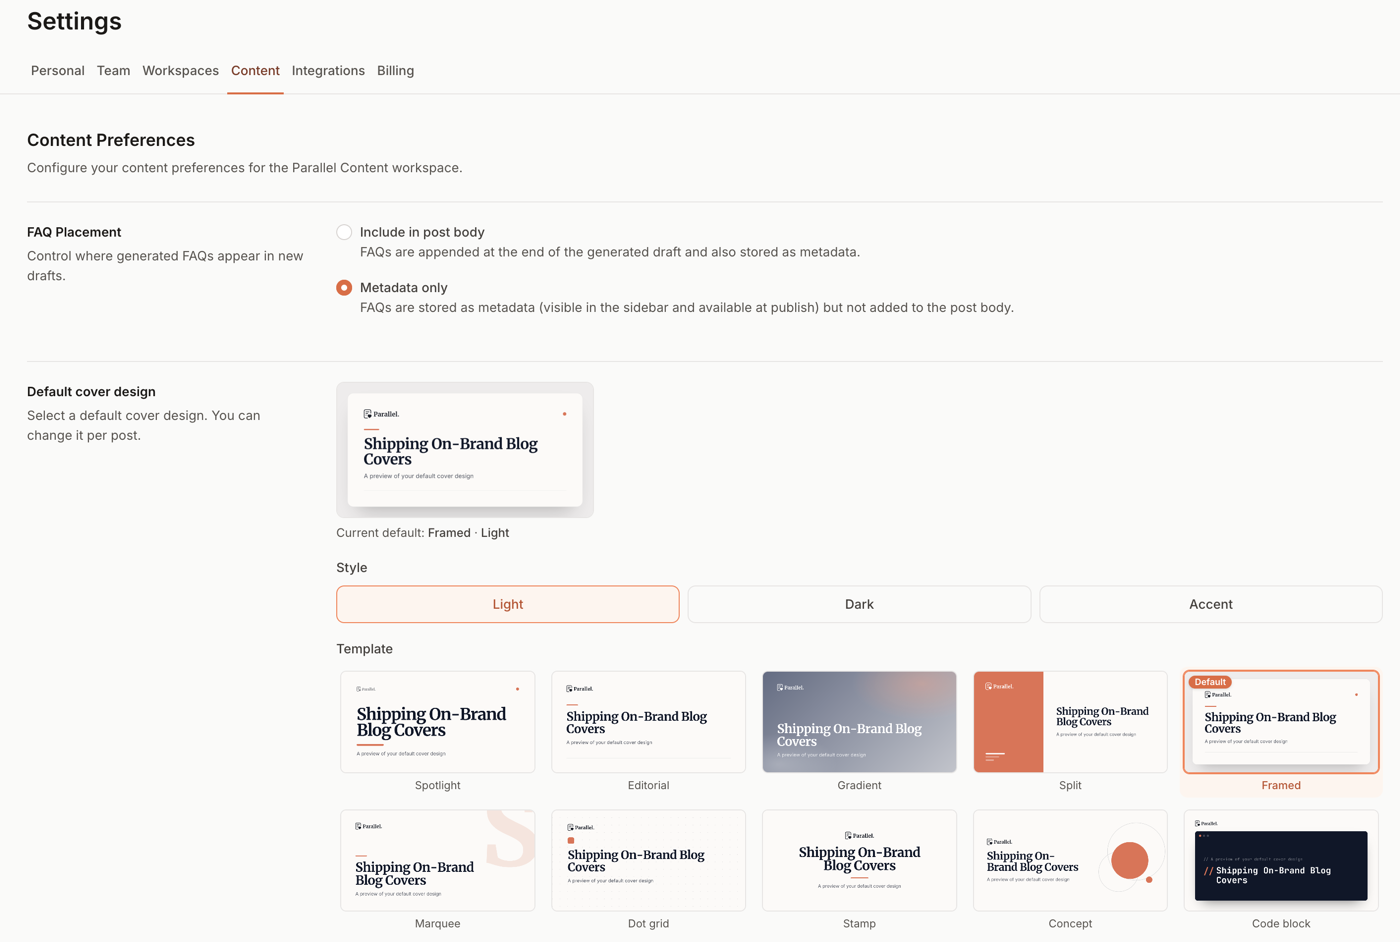This screenshot has height=942, width=1400.
Task: Switch to the Billing tab
Action: pyautogui.click(x=395, y=71)
